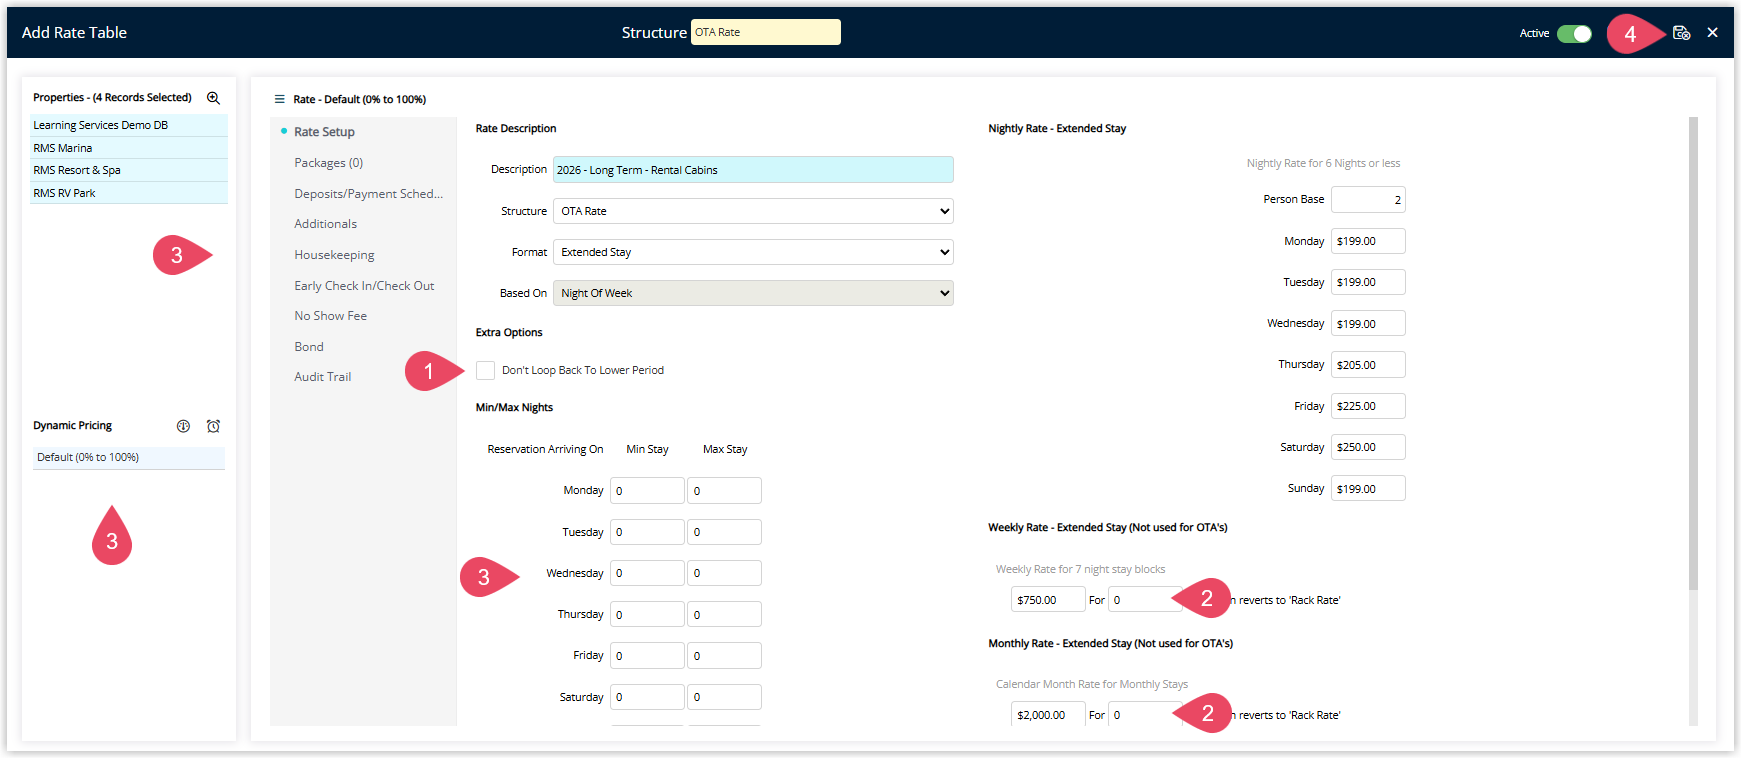Select the No Show Fee tab
Viewport: 1742px width, 759px height.
[x=330, y=316]
